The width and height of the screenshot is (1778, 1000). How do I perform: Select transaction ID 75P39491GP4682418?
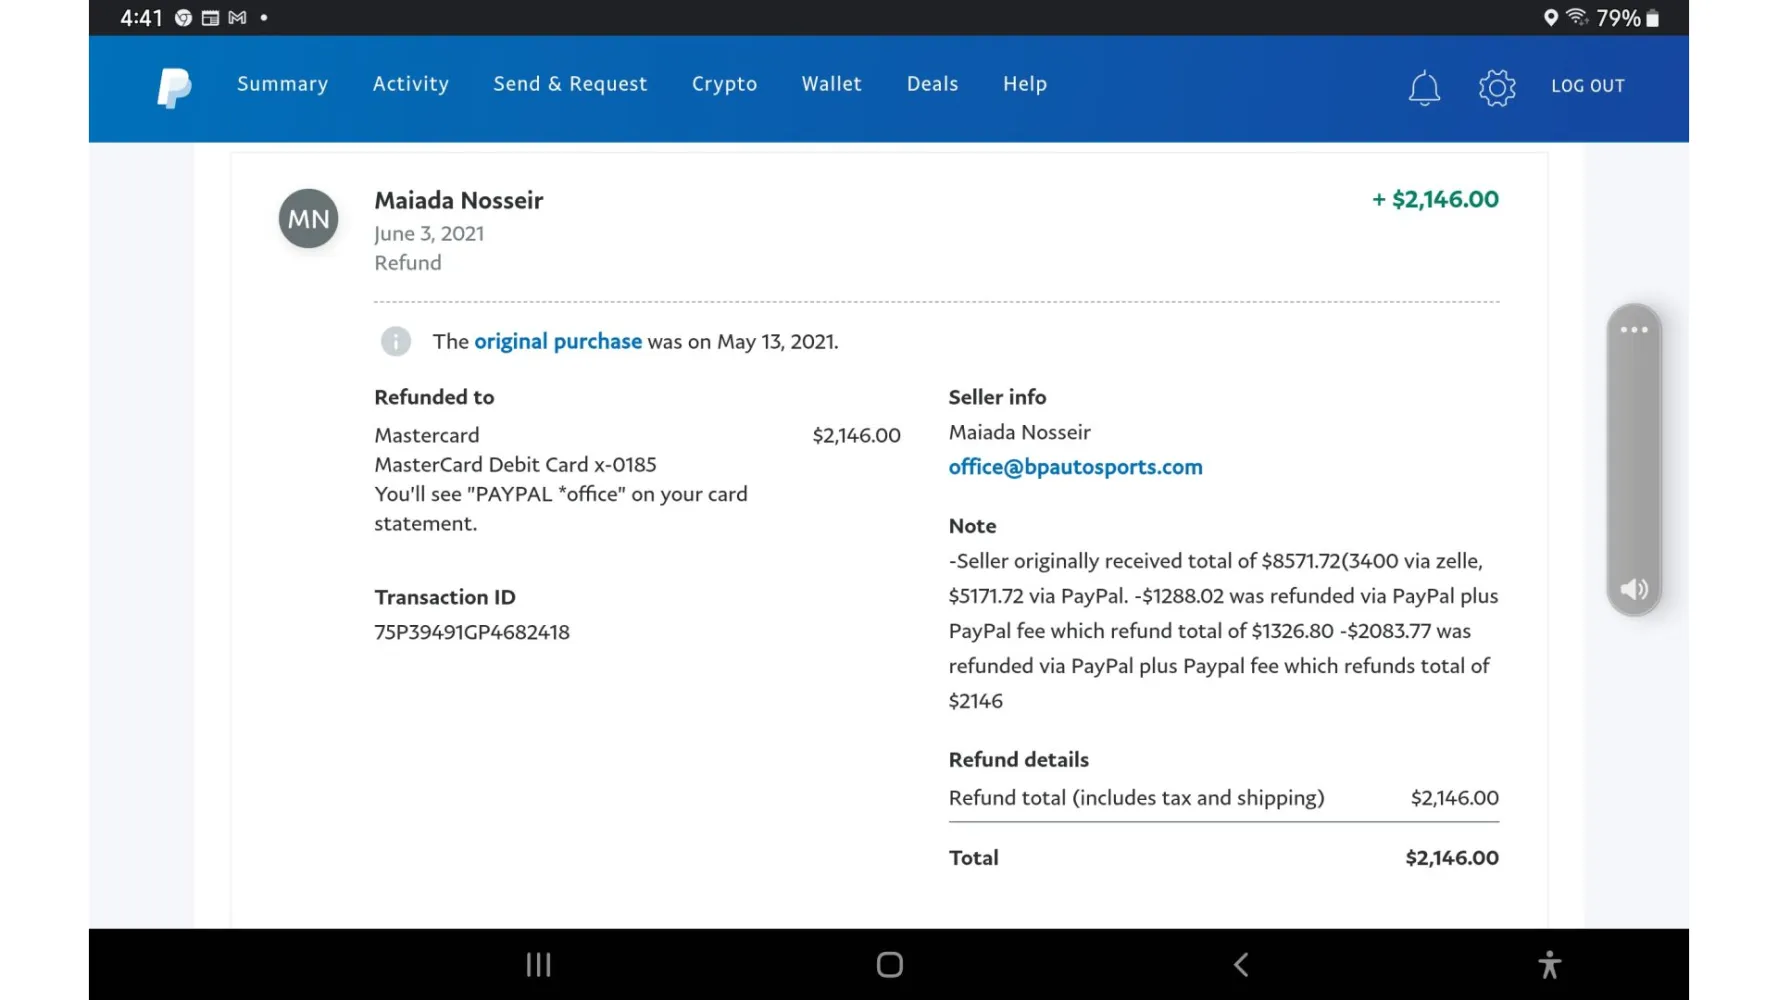tap(472, 632)
